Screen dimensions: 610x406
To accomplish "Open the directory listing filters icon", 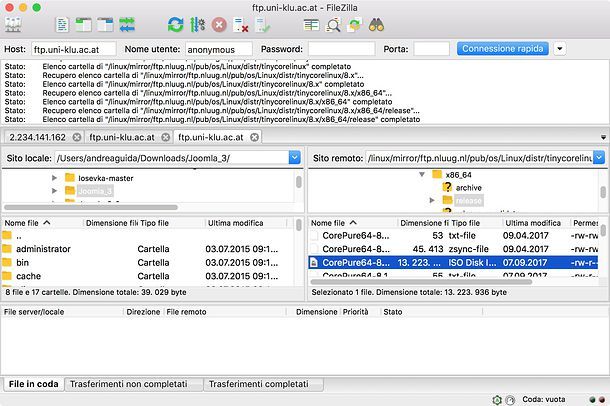I will 311,25.
